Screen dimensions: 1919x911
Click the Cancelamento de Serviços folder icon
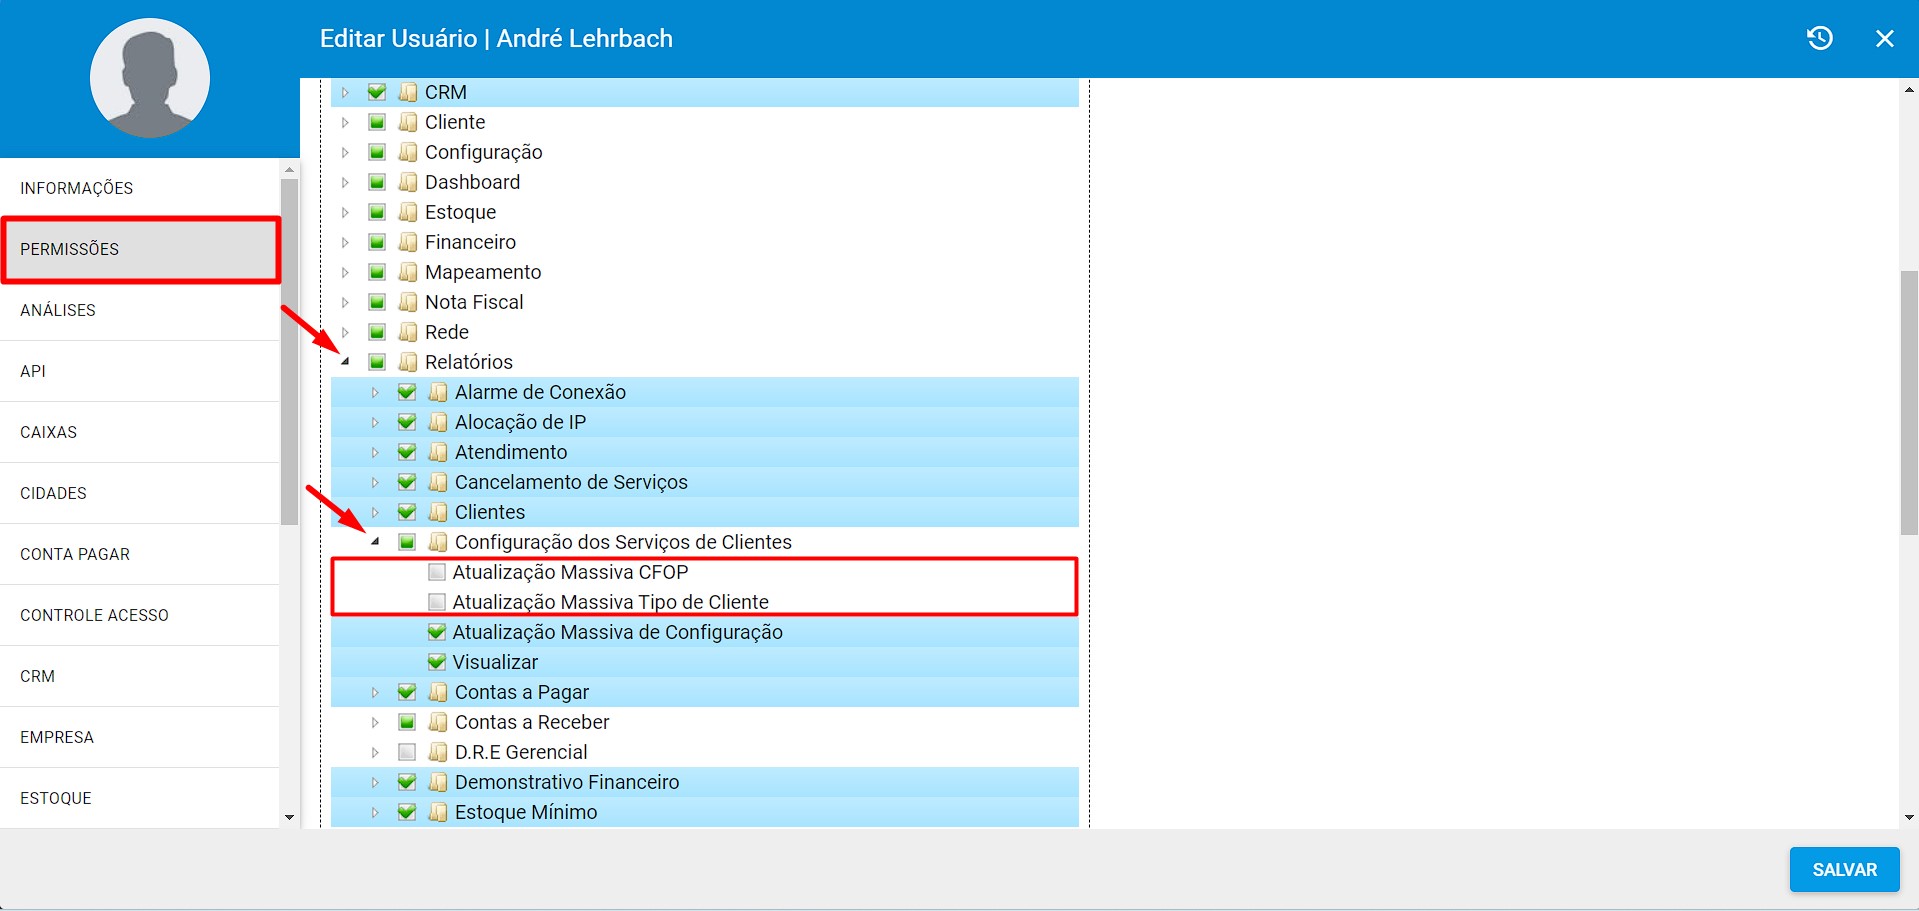(438, 482)
